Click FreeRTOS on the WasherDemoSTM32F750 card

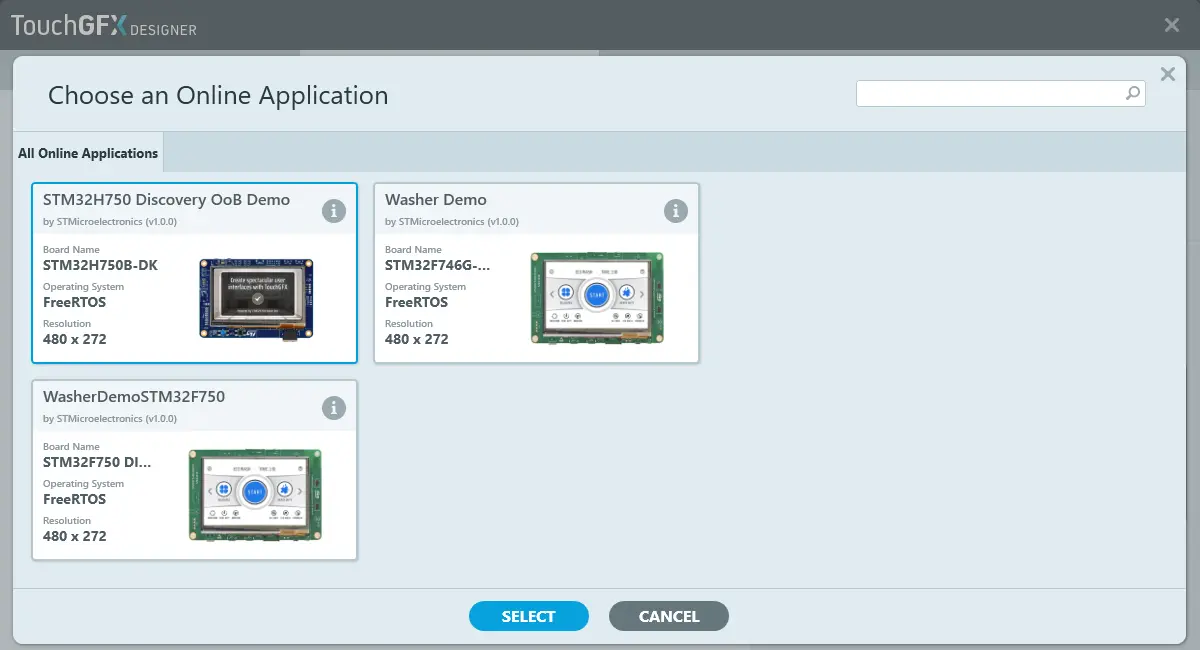tap(74, 500)
